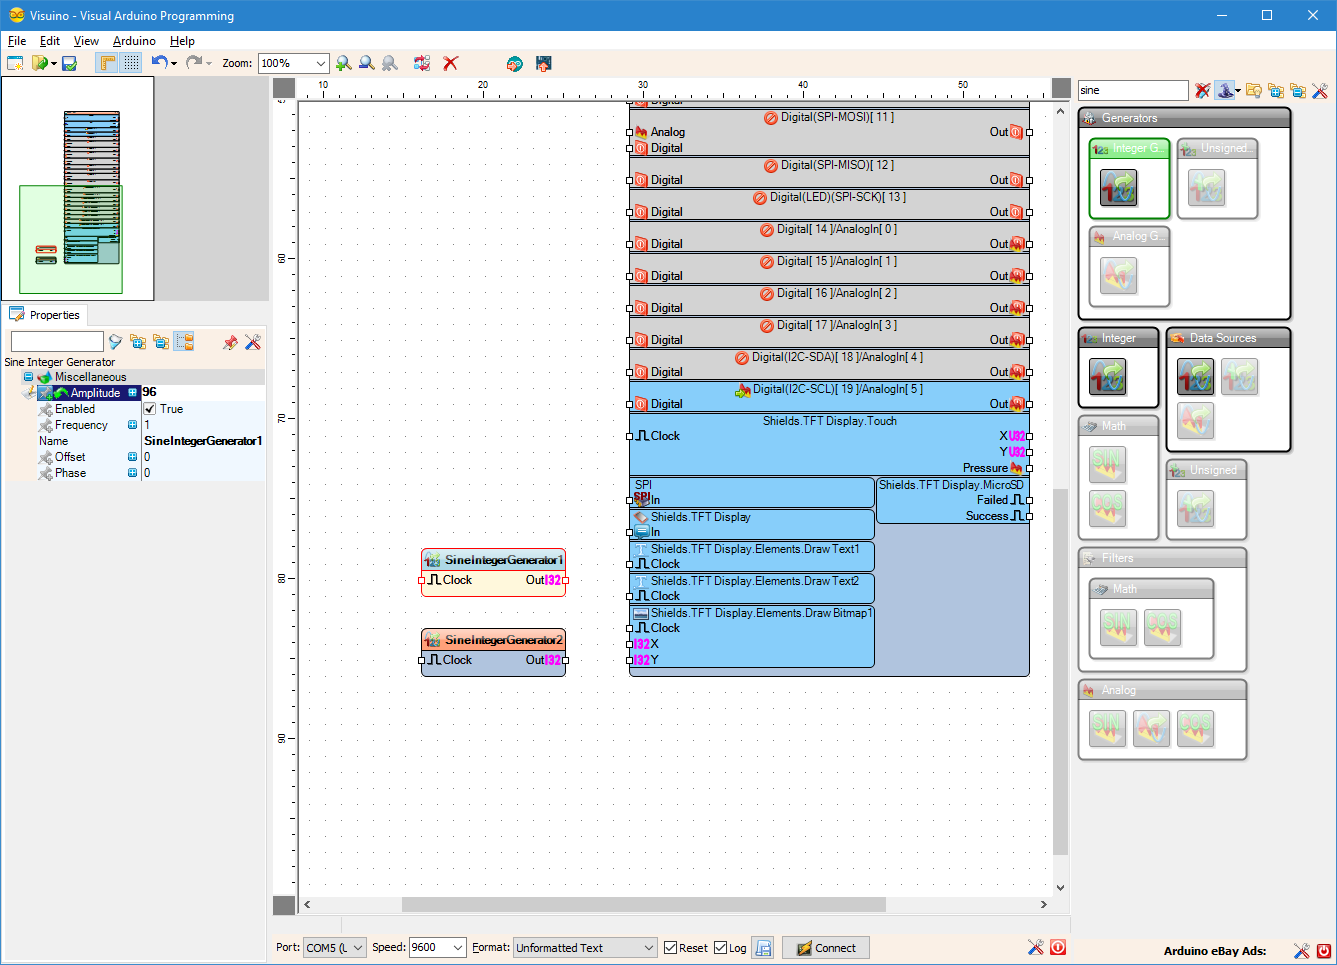Select the wizard filter icon beside search box
The image size is (1337, 965).
[1226, 90]
